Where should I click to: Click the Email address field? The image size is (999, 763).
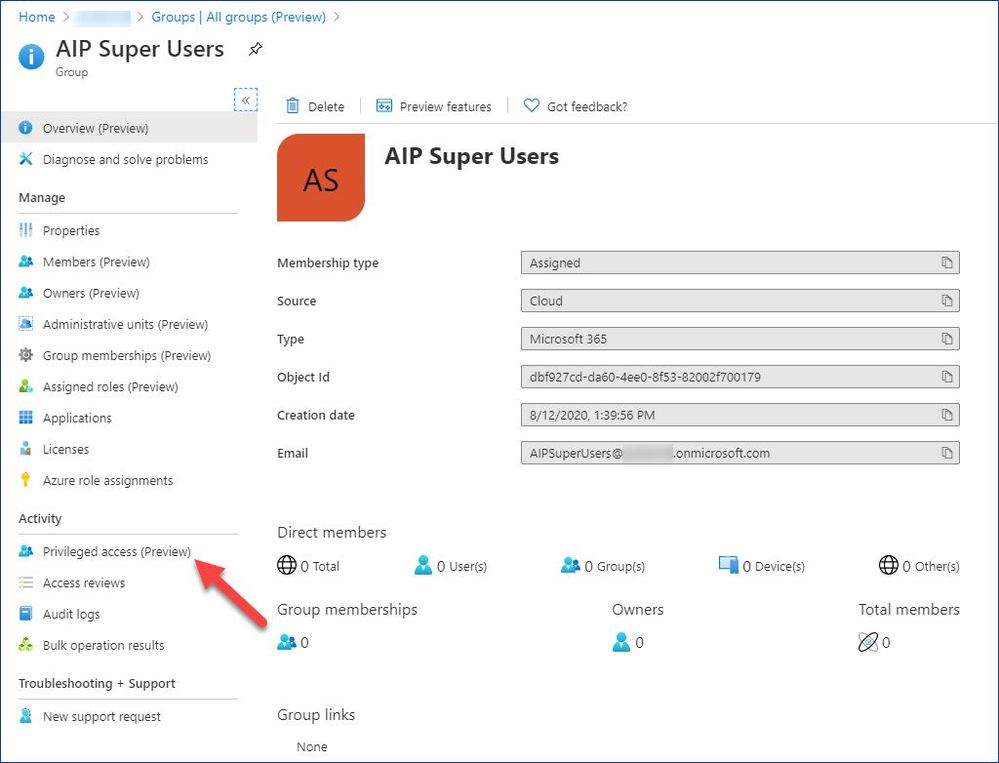[740, 453]
